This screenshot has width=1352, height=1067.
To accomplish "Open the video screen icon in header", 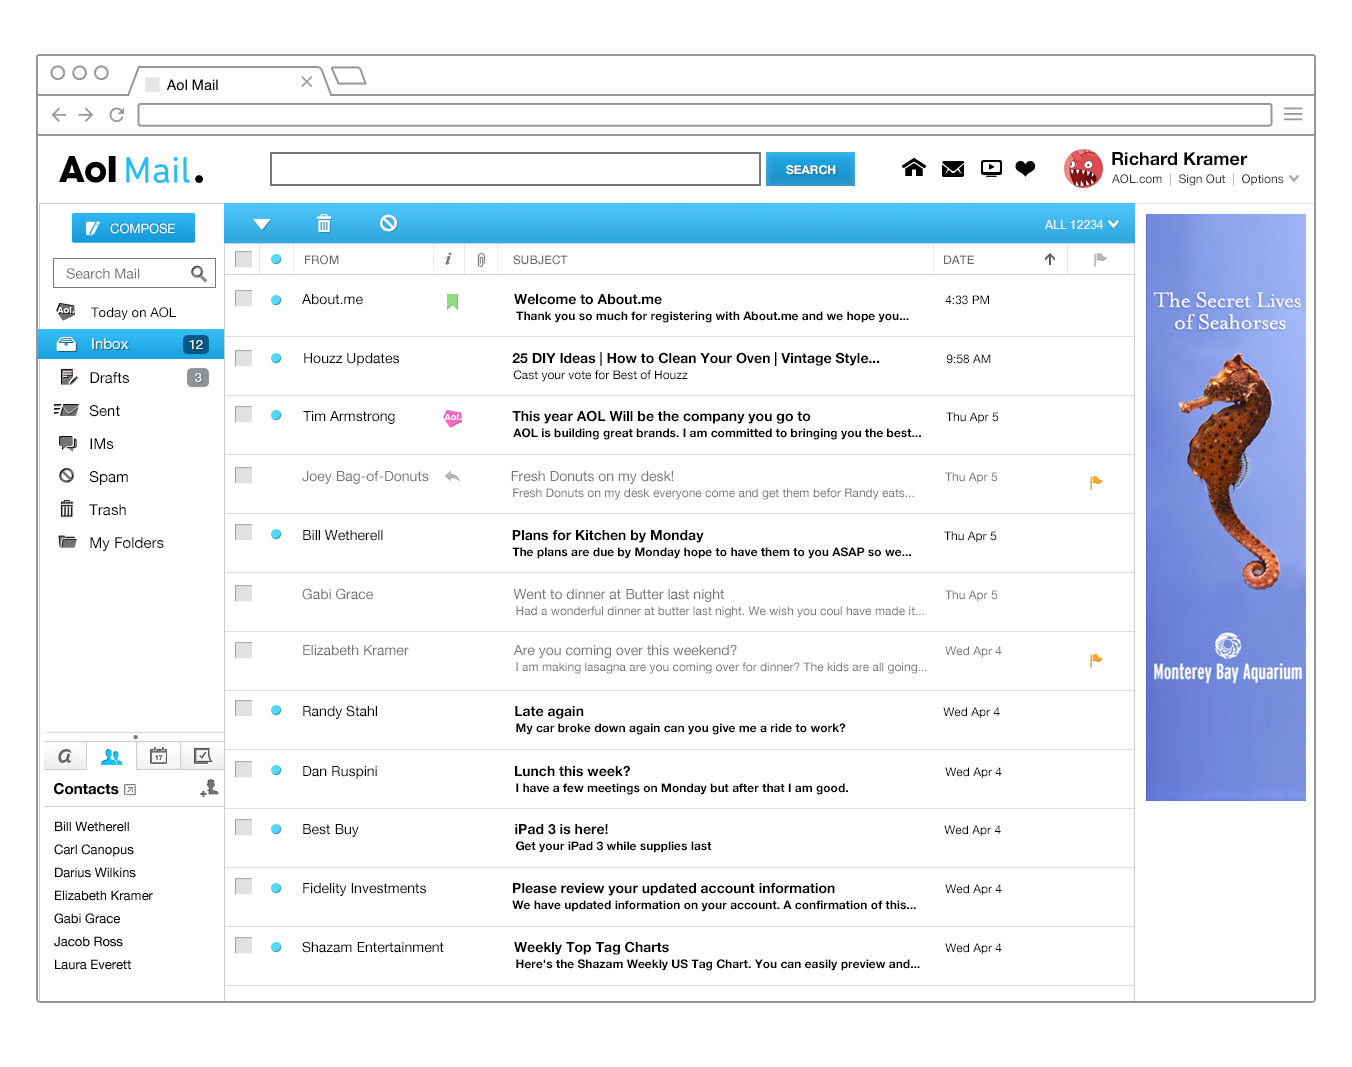I will point(991,168).
